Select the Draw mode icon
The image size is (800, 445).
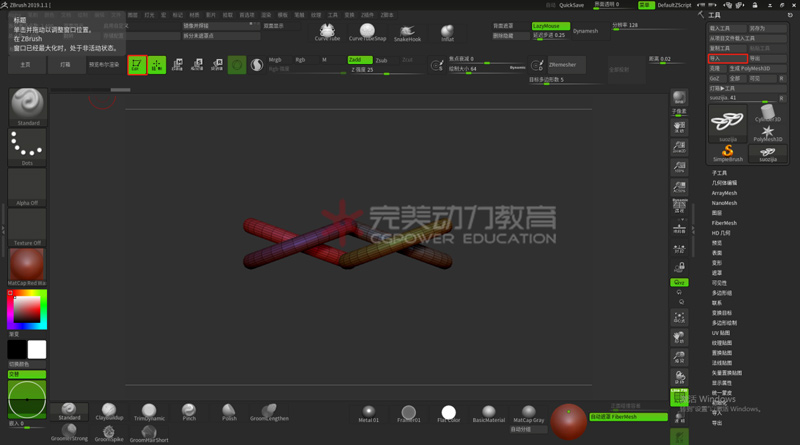tap(157, 65)
